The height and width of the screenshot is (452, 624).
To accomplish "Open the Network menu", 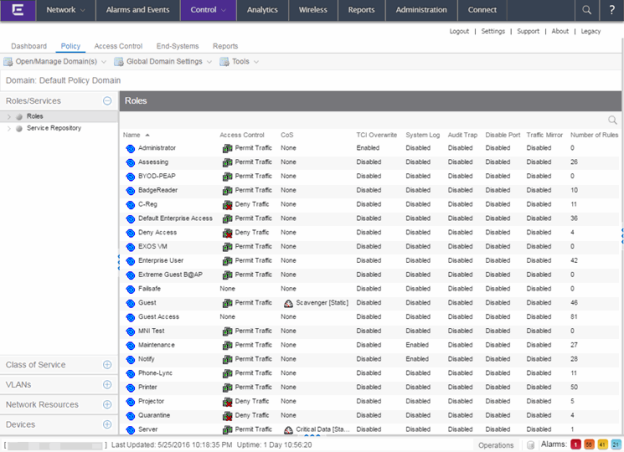I will pos(66,10).
